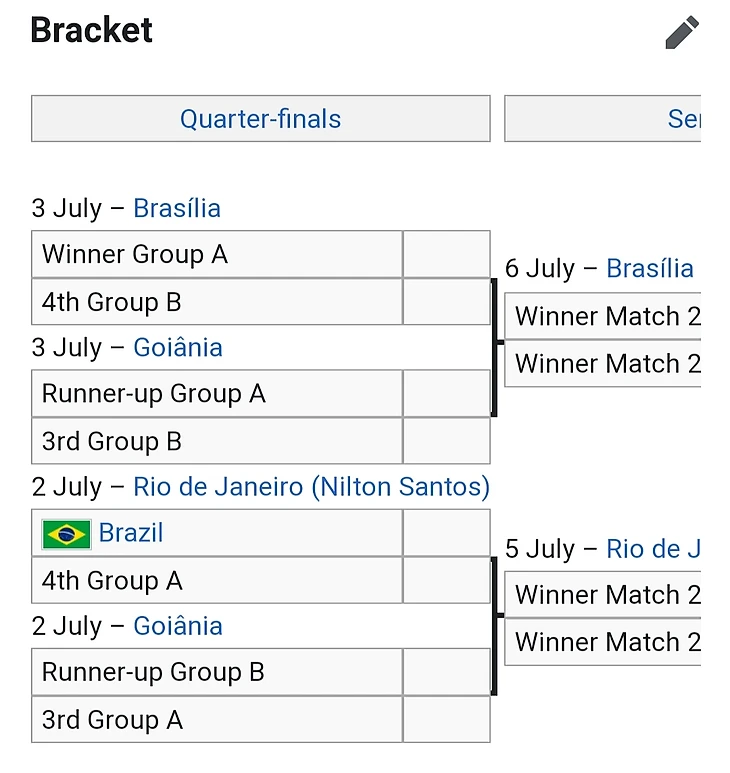This screenshot has width=730, height=773.
Task: Open the Rio de Janeiro (Nilton Santos) link
Action: 312,487
